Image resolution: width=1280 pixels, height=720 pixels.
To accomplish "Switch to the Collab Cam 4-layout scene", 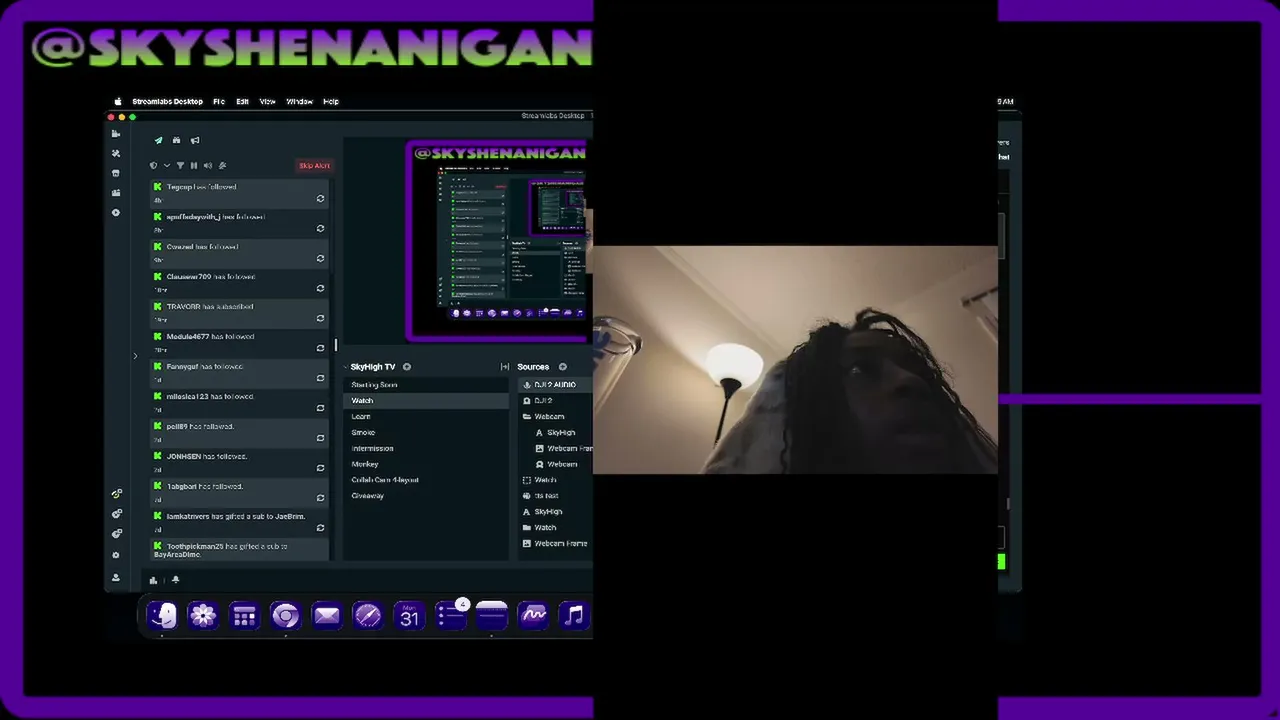I will coord(426,480).
